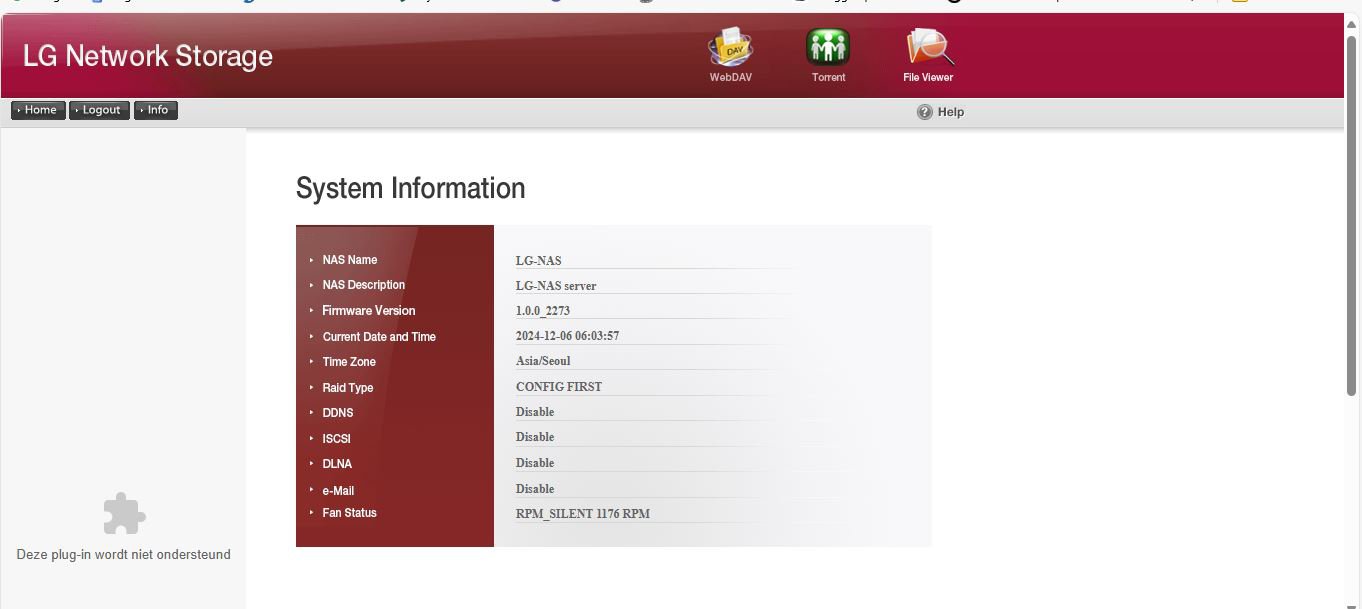
Task: Click the e-Mail Disable value
Action: click(x=535, y=489)
